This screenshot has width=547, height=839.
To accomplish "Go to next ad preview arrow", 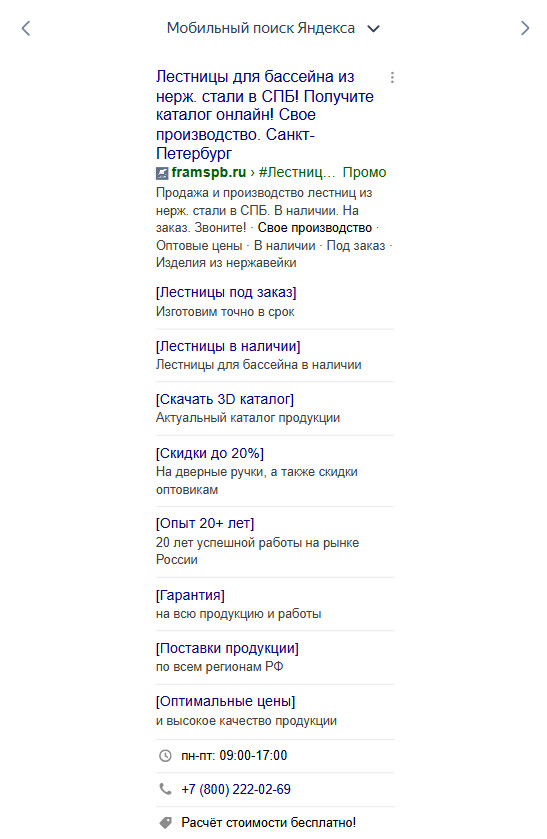I will [525, 28].
